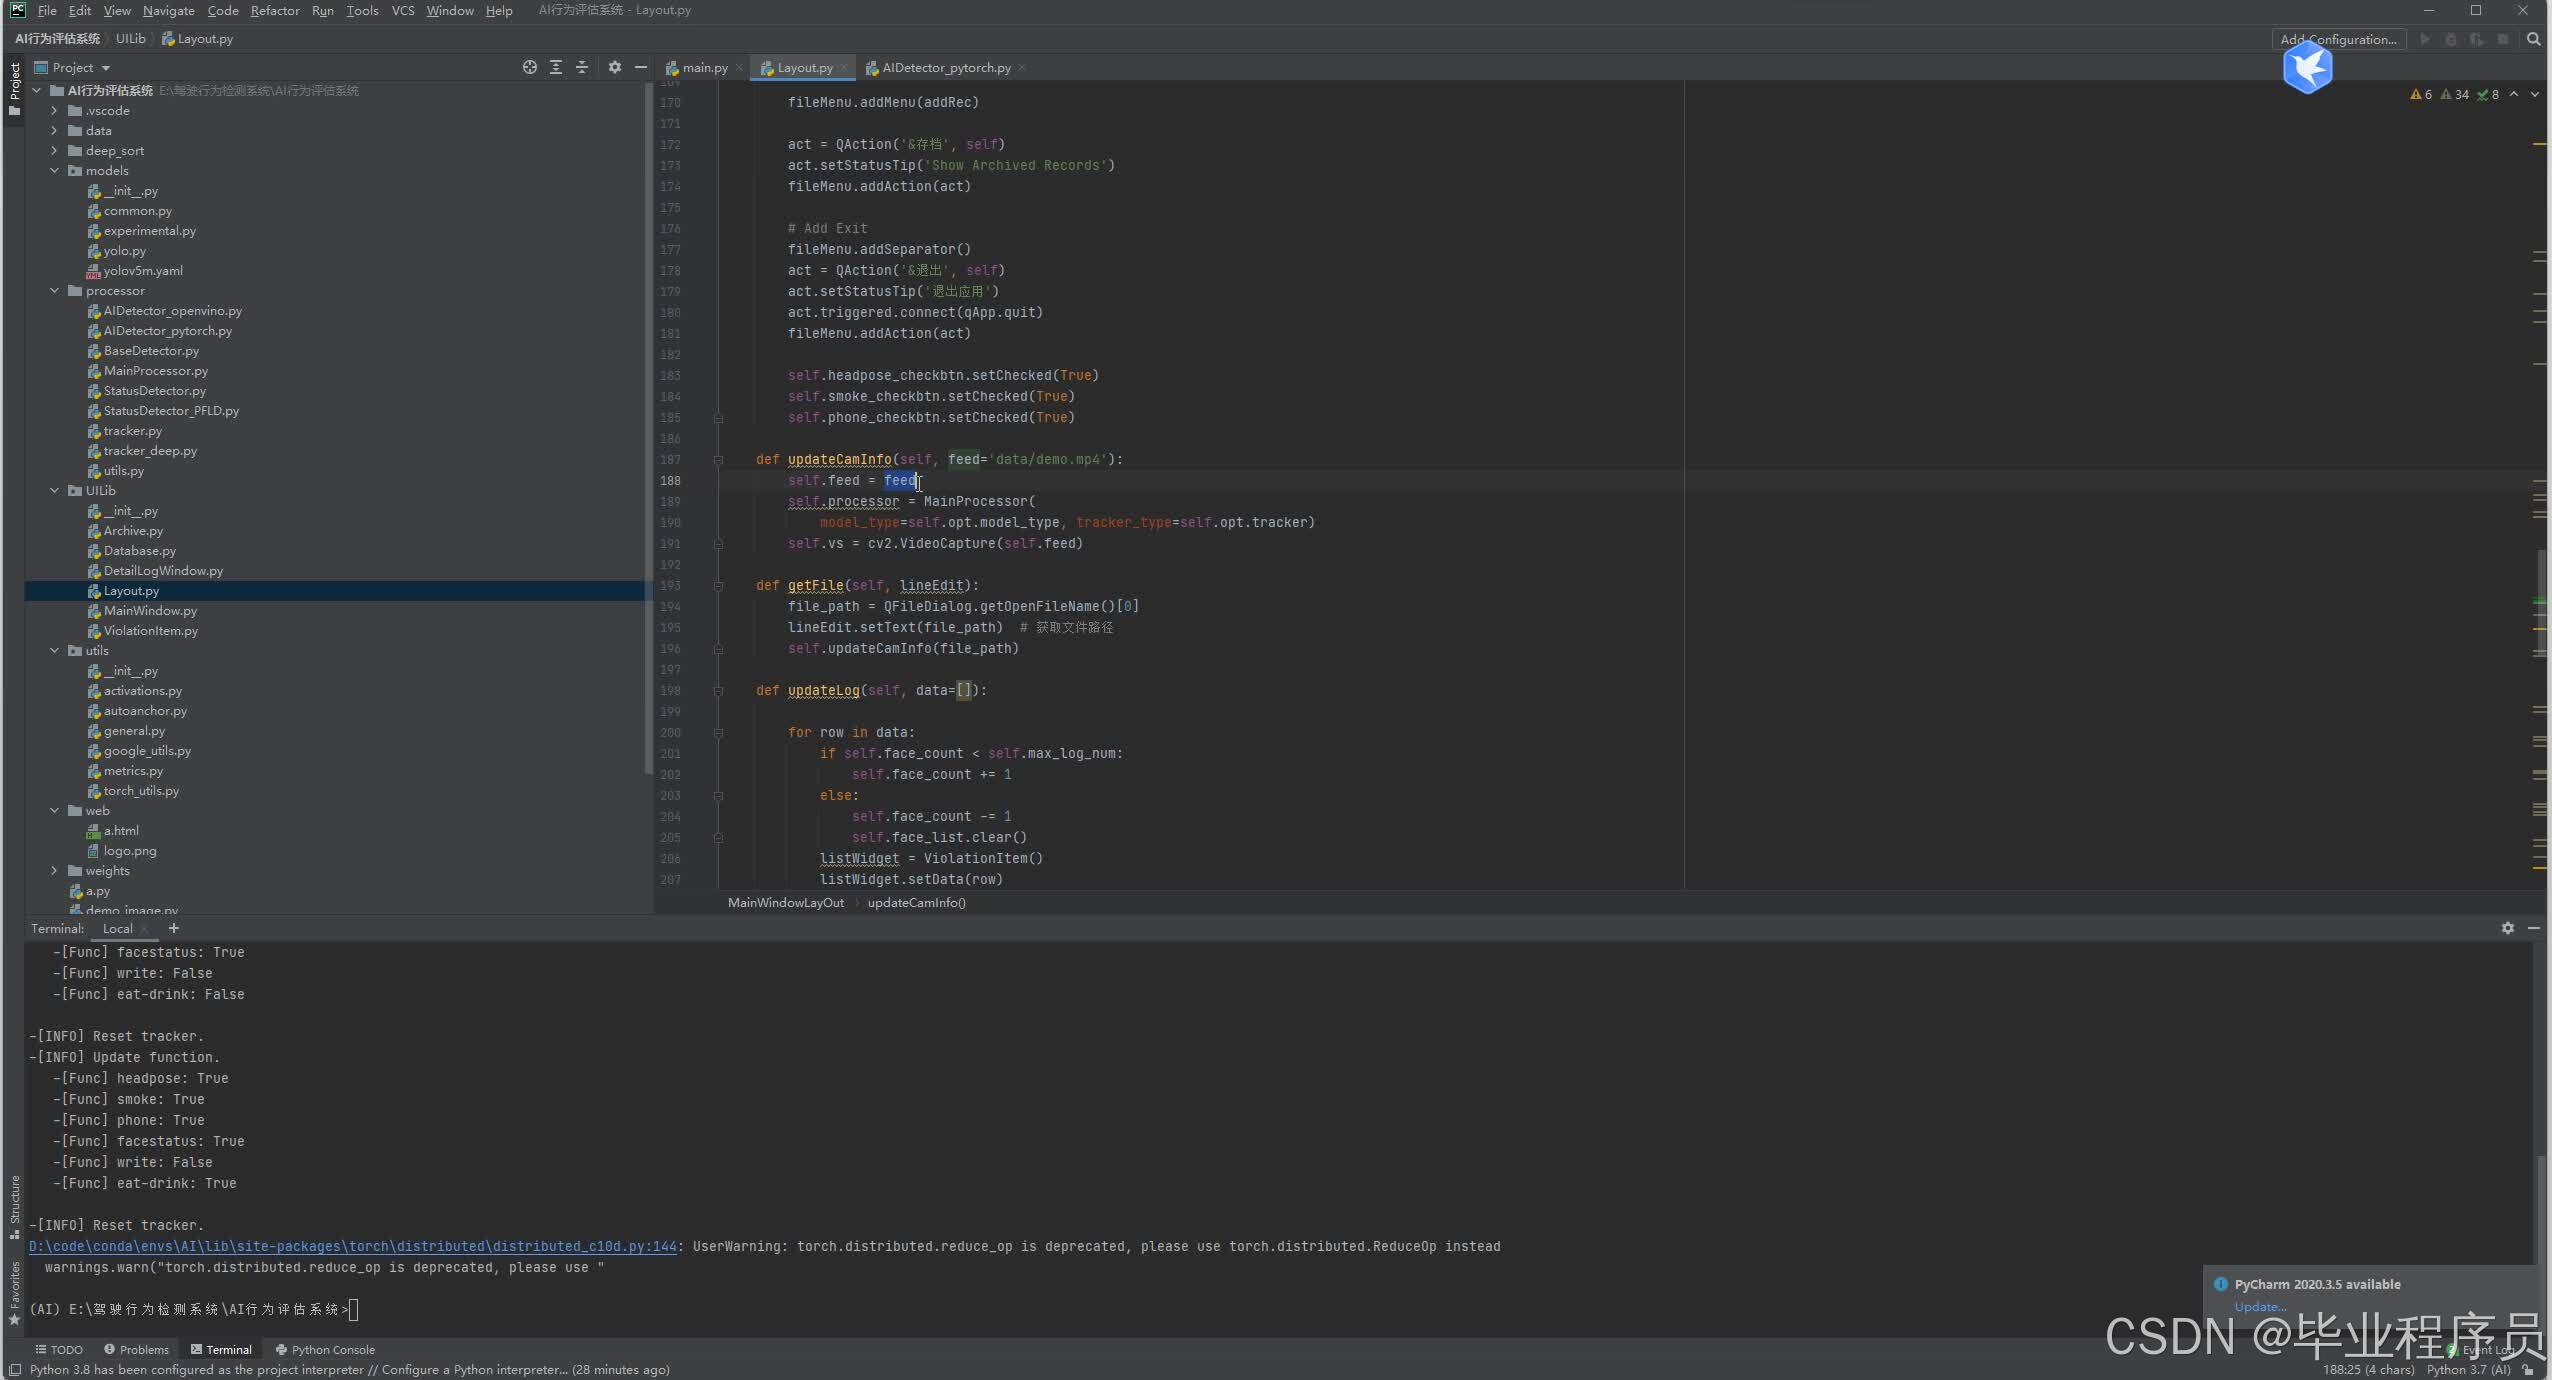Click the Expand All icon in Project panel
Viewport: 2552px width, 1380px height.
point(556,67)
